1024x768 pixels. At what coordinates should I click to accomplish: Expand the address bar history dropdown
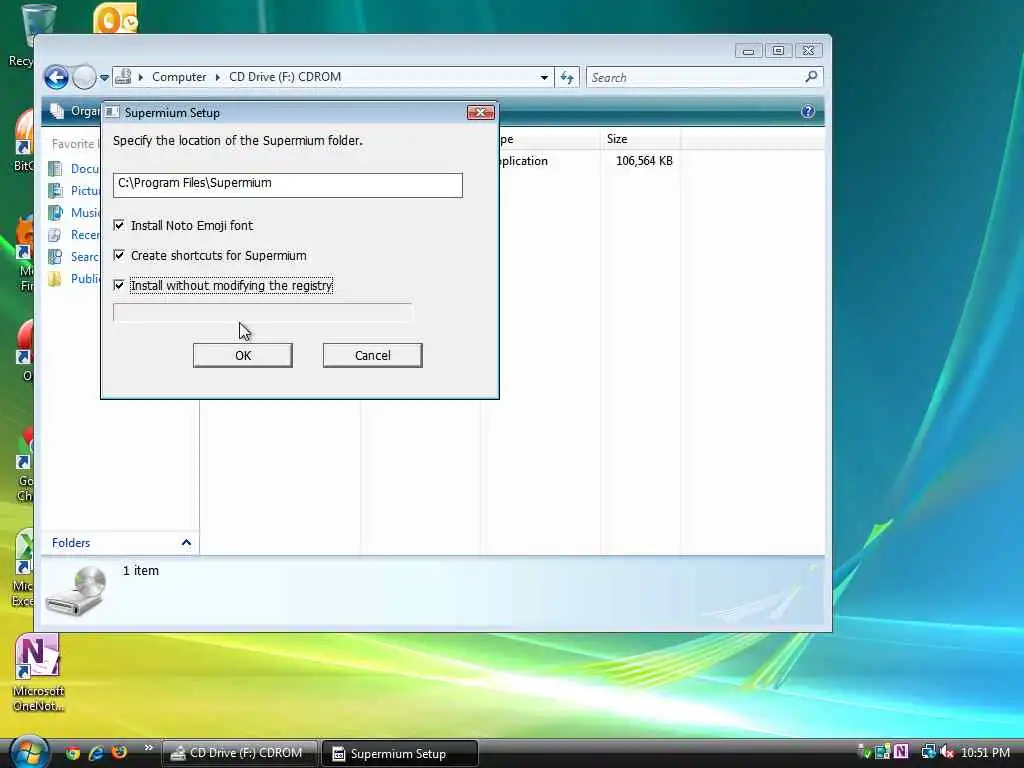[544, 77]
